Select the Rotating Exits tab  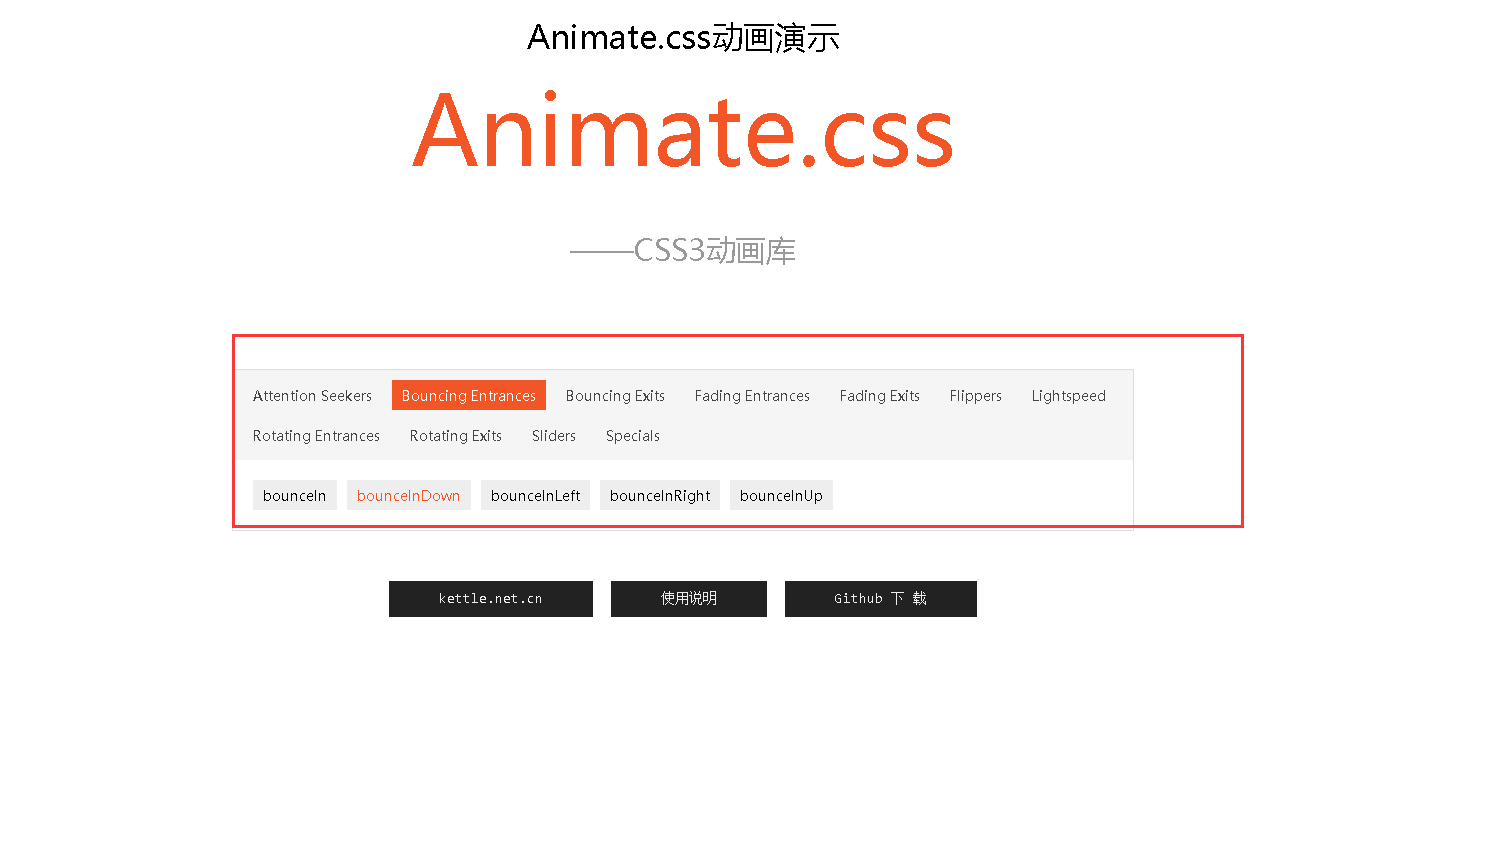click(456, 436)
